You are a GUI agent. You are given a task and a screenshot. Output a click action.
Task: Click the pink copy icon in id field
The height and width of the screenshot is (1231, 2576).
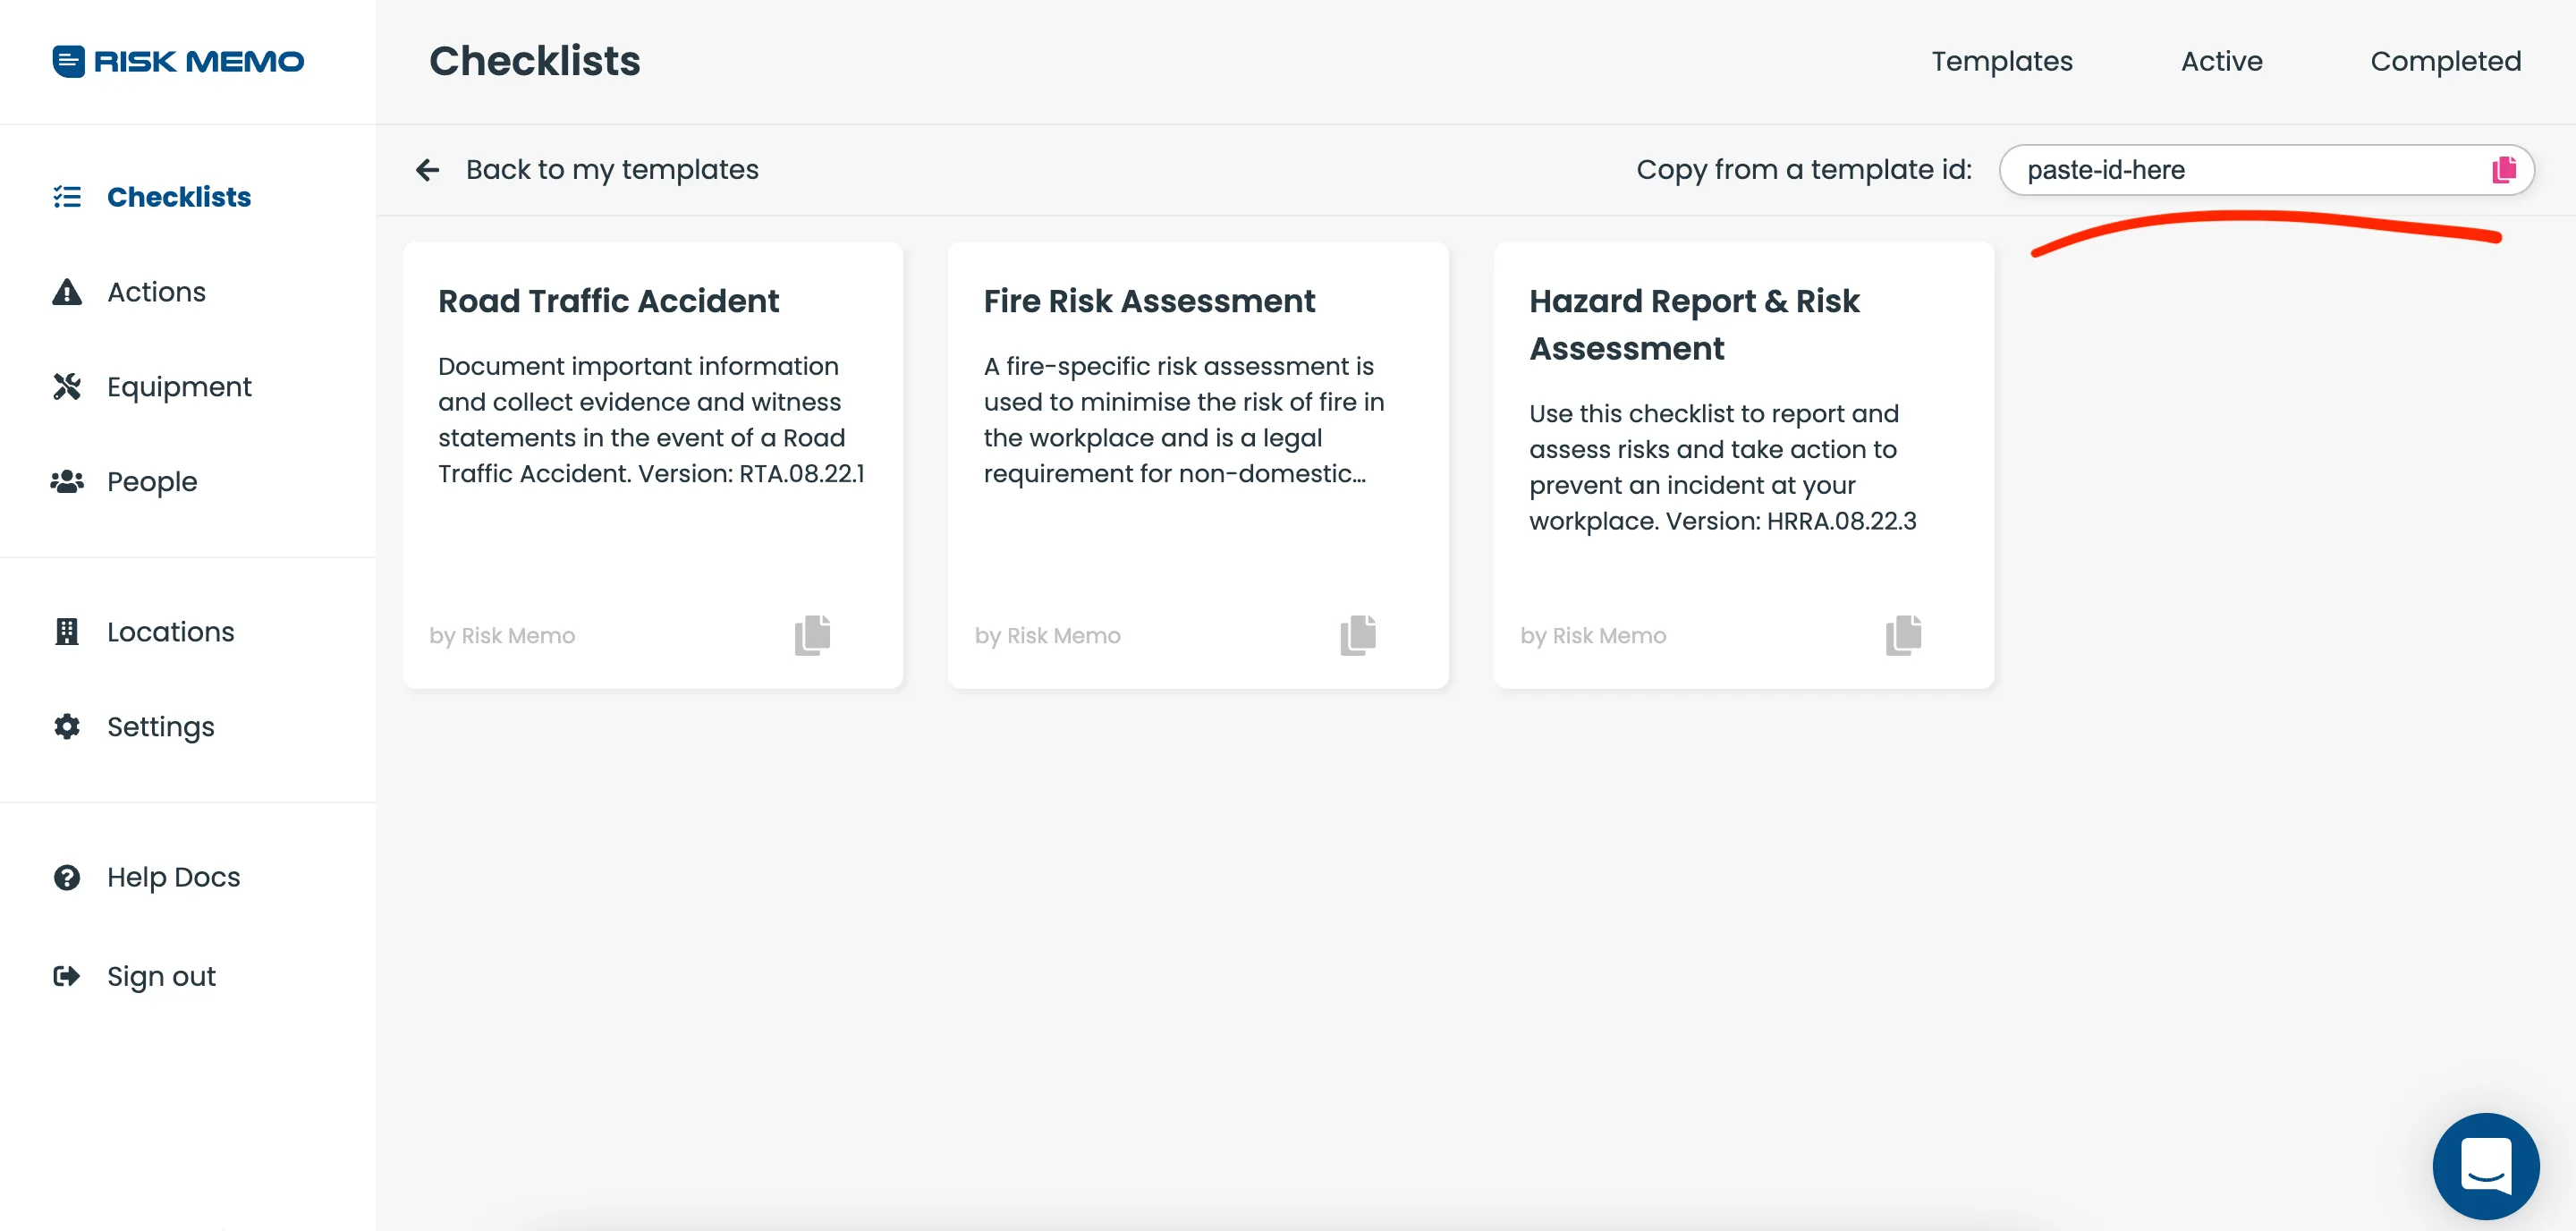tap(2504, 170)
